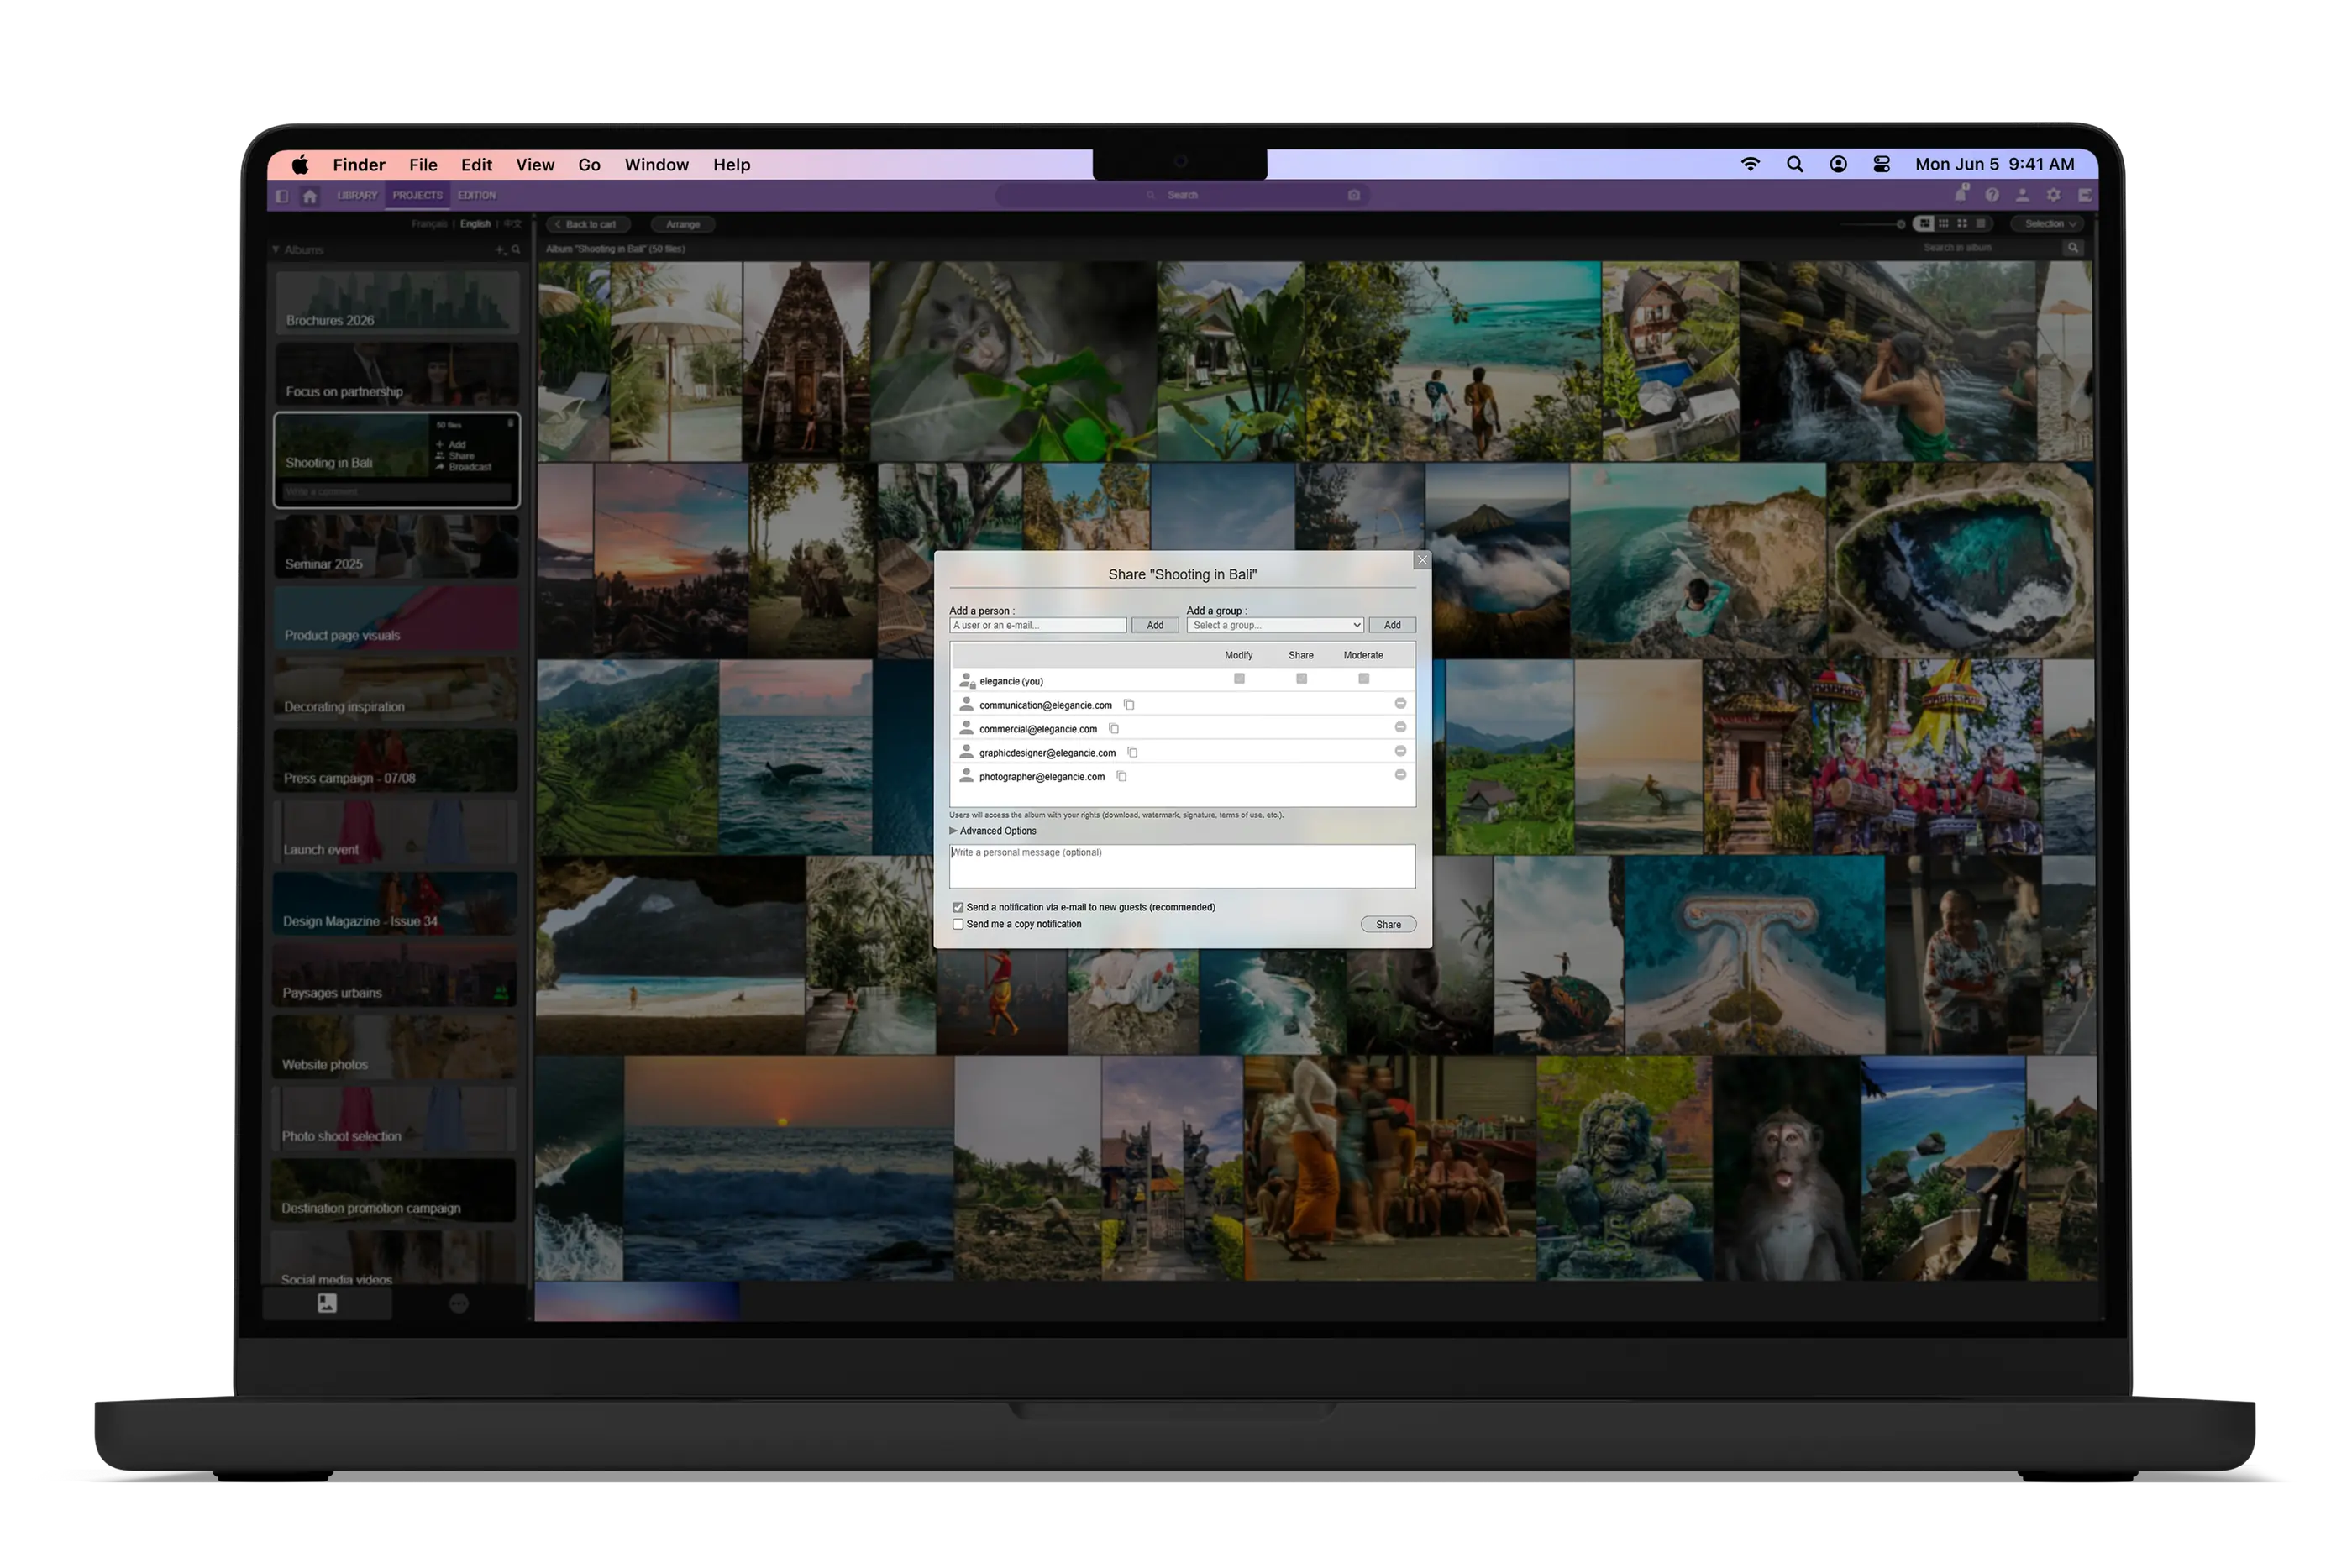2352x1568 pixels.
Task: Enable Send me a copy notification
Action: [x=958, y=924]
